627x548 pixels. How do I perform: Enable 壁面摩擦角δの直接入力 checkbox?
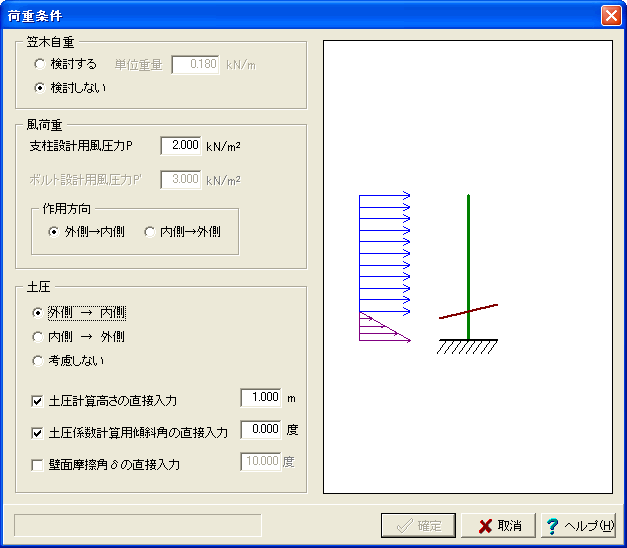(x=37, y=465)
